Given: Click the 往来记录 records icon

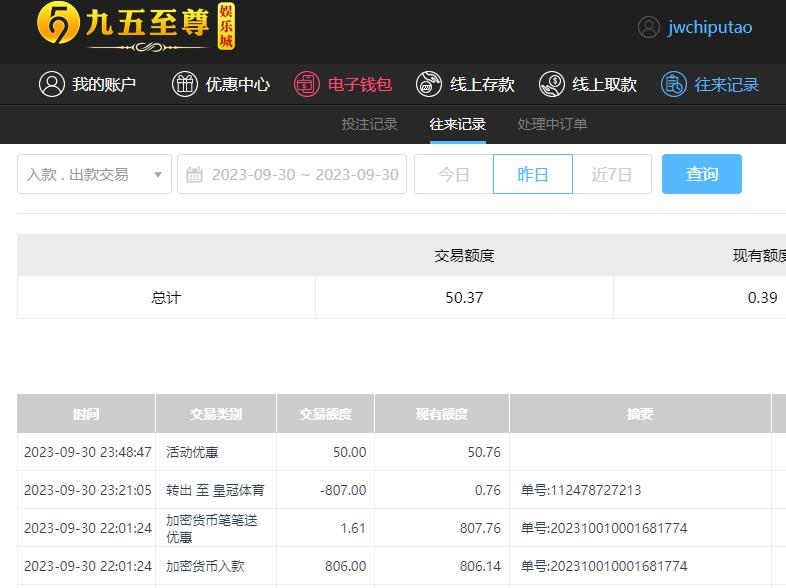Looking at the screenshot, I should (x=674, y=84).
